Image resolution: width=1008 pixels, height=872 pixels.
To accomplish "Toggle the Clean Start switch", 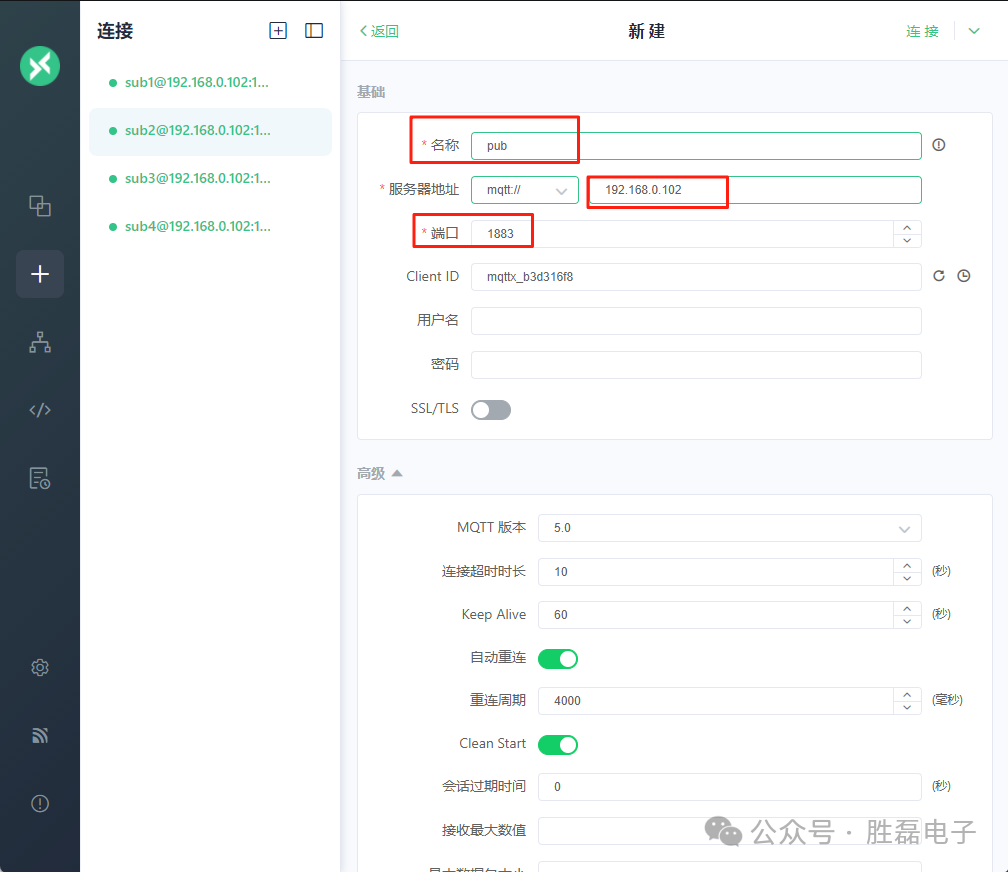I will (x=558, y=745).
